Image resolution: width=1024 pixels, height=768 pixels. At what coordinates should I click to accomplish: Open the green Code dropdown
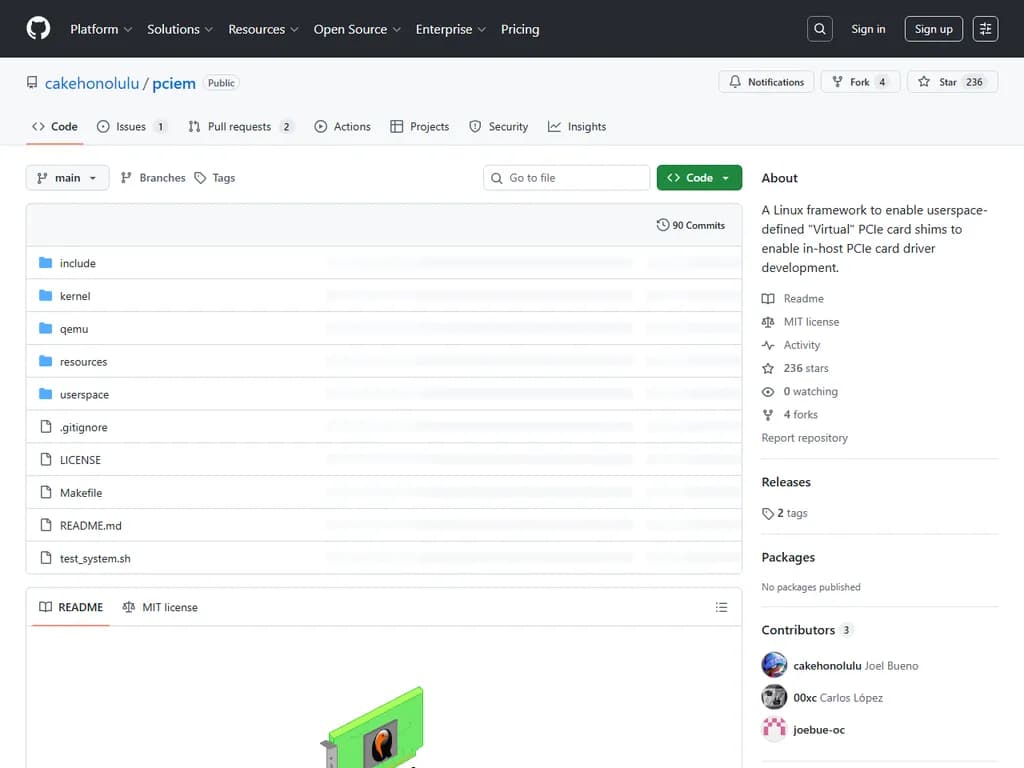(699, 178)
